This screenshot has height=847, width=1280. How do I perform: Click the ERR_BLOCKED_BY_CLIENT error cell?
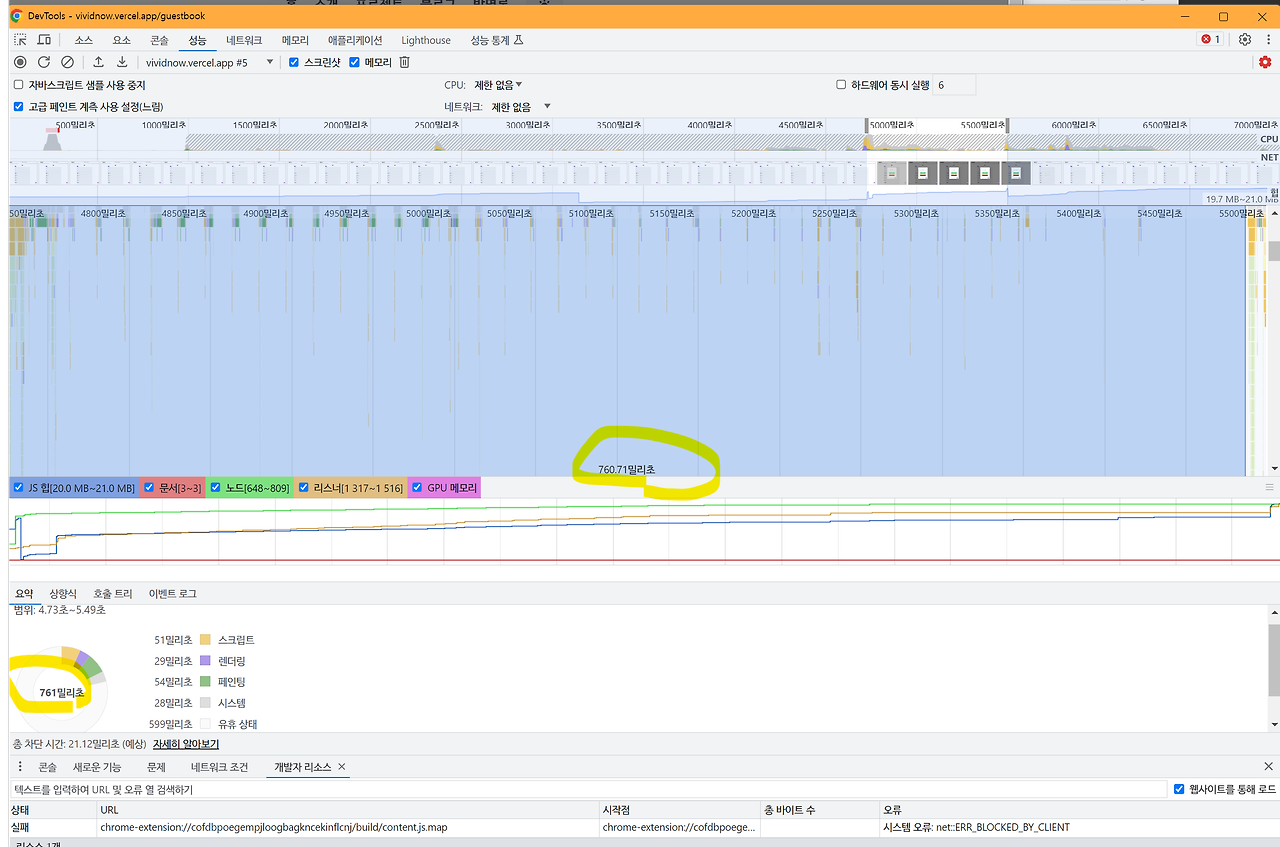(1079, 827)
